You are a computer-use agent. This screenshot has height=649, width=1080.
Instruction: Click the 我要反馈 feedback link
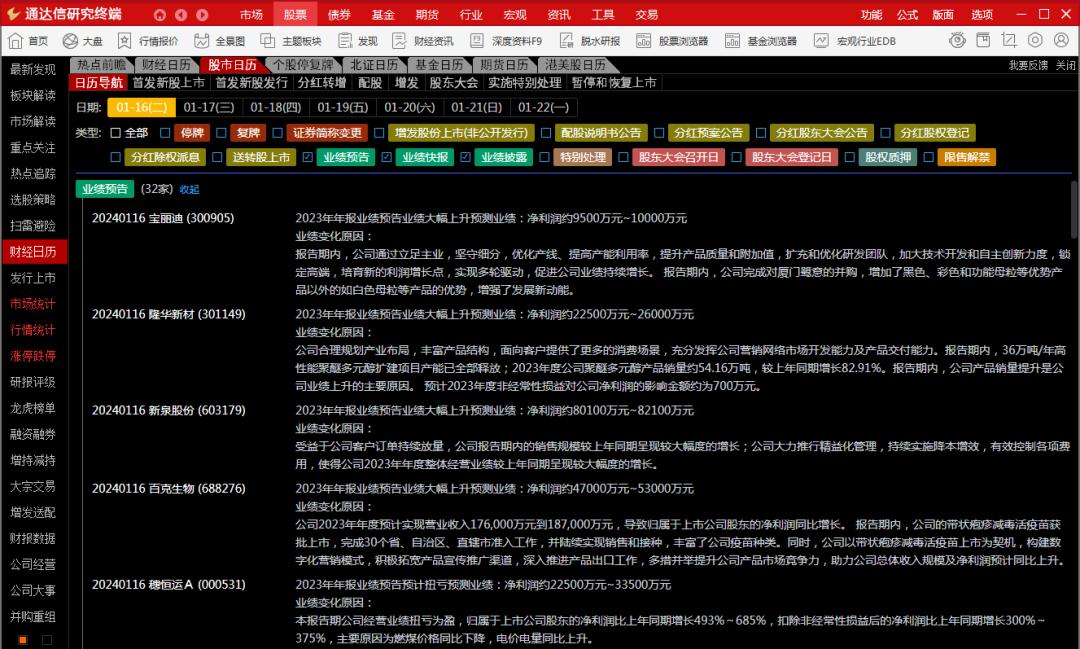(x=1028, y=65)
